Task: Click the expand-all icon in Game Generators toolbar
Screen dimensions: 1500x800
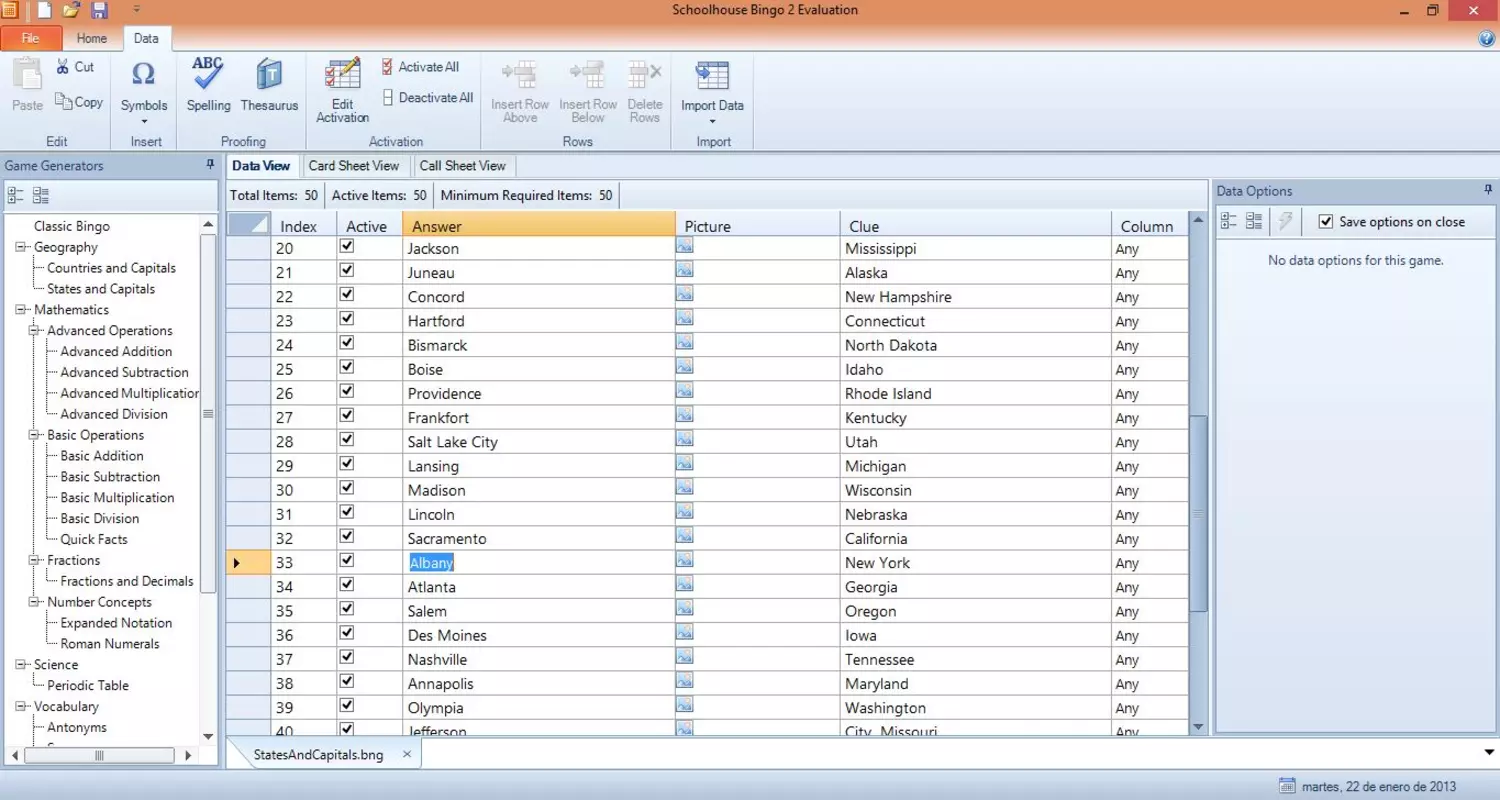Action: click(x=15, y=196)
